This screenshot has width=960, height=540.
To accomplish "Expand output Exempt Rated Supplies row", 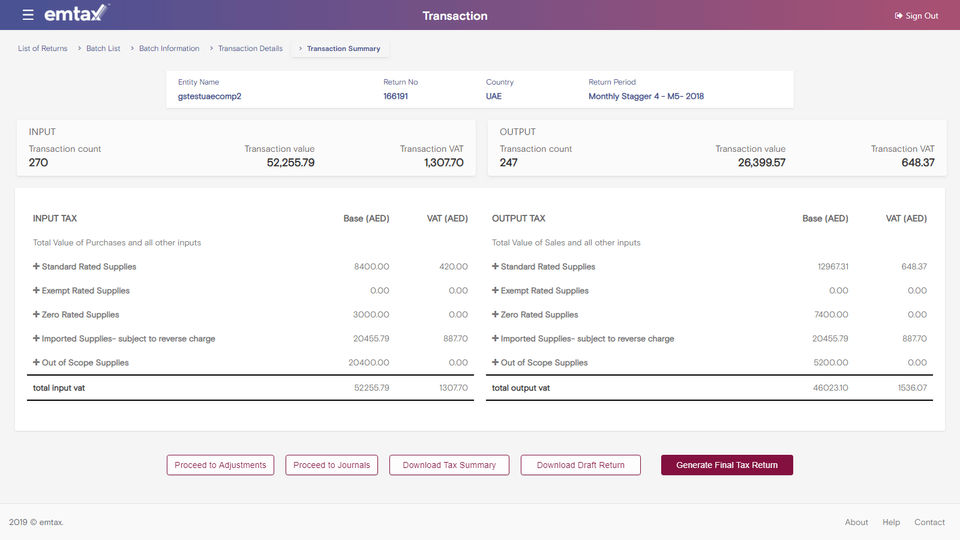I will (495, 290).
